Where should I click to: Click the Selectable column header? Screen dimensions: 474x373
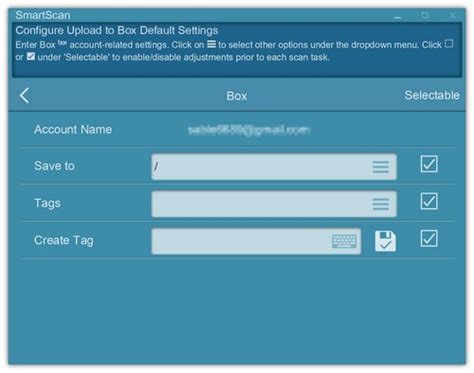click(x=432, y=95)
